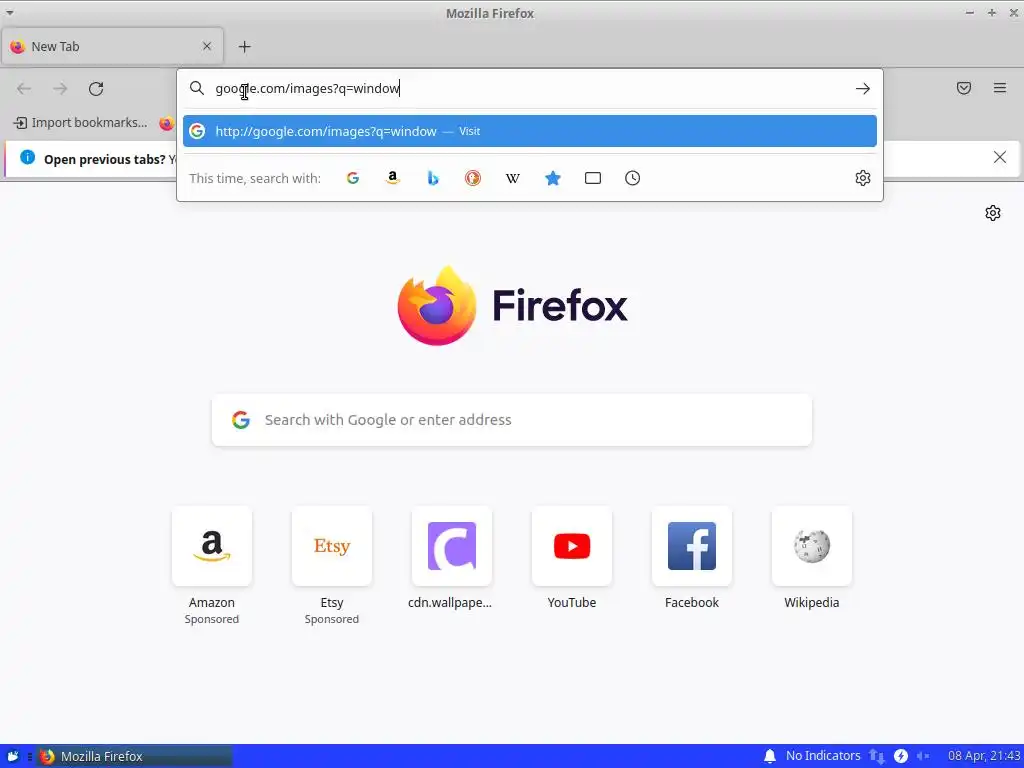
Task: Open the network connections tray icon
Action: [876, 756]
